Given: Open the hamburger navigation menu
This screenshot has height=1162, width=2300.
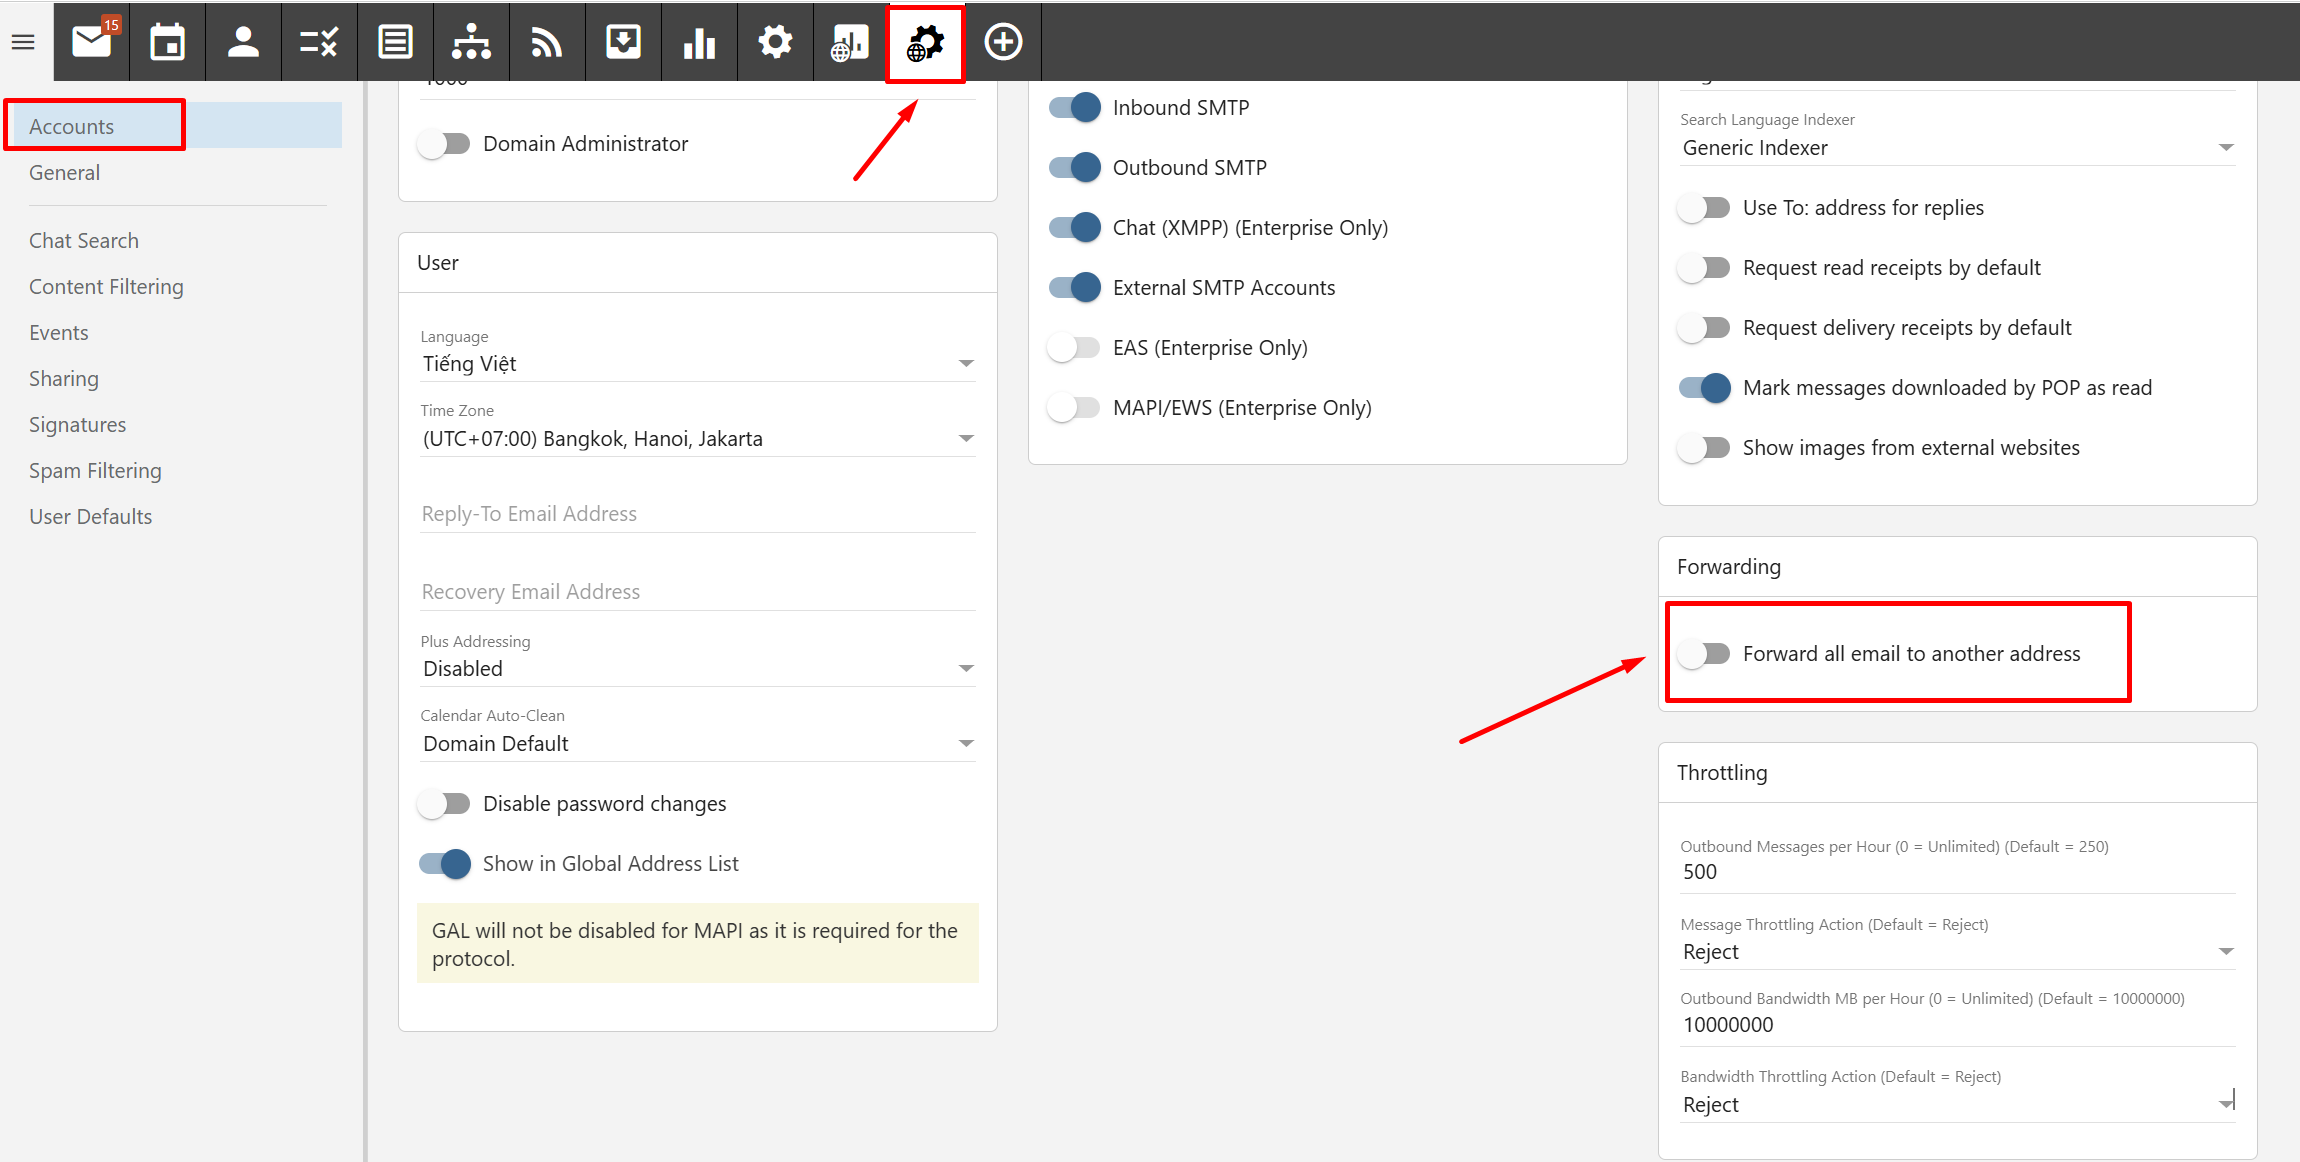Looking at the screenshot, I should pyautogui.click(x=23, y=42).
